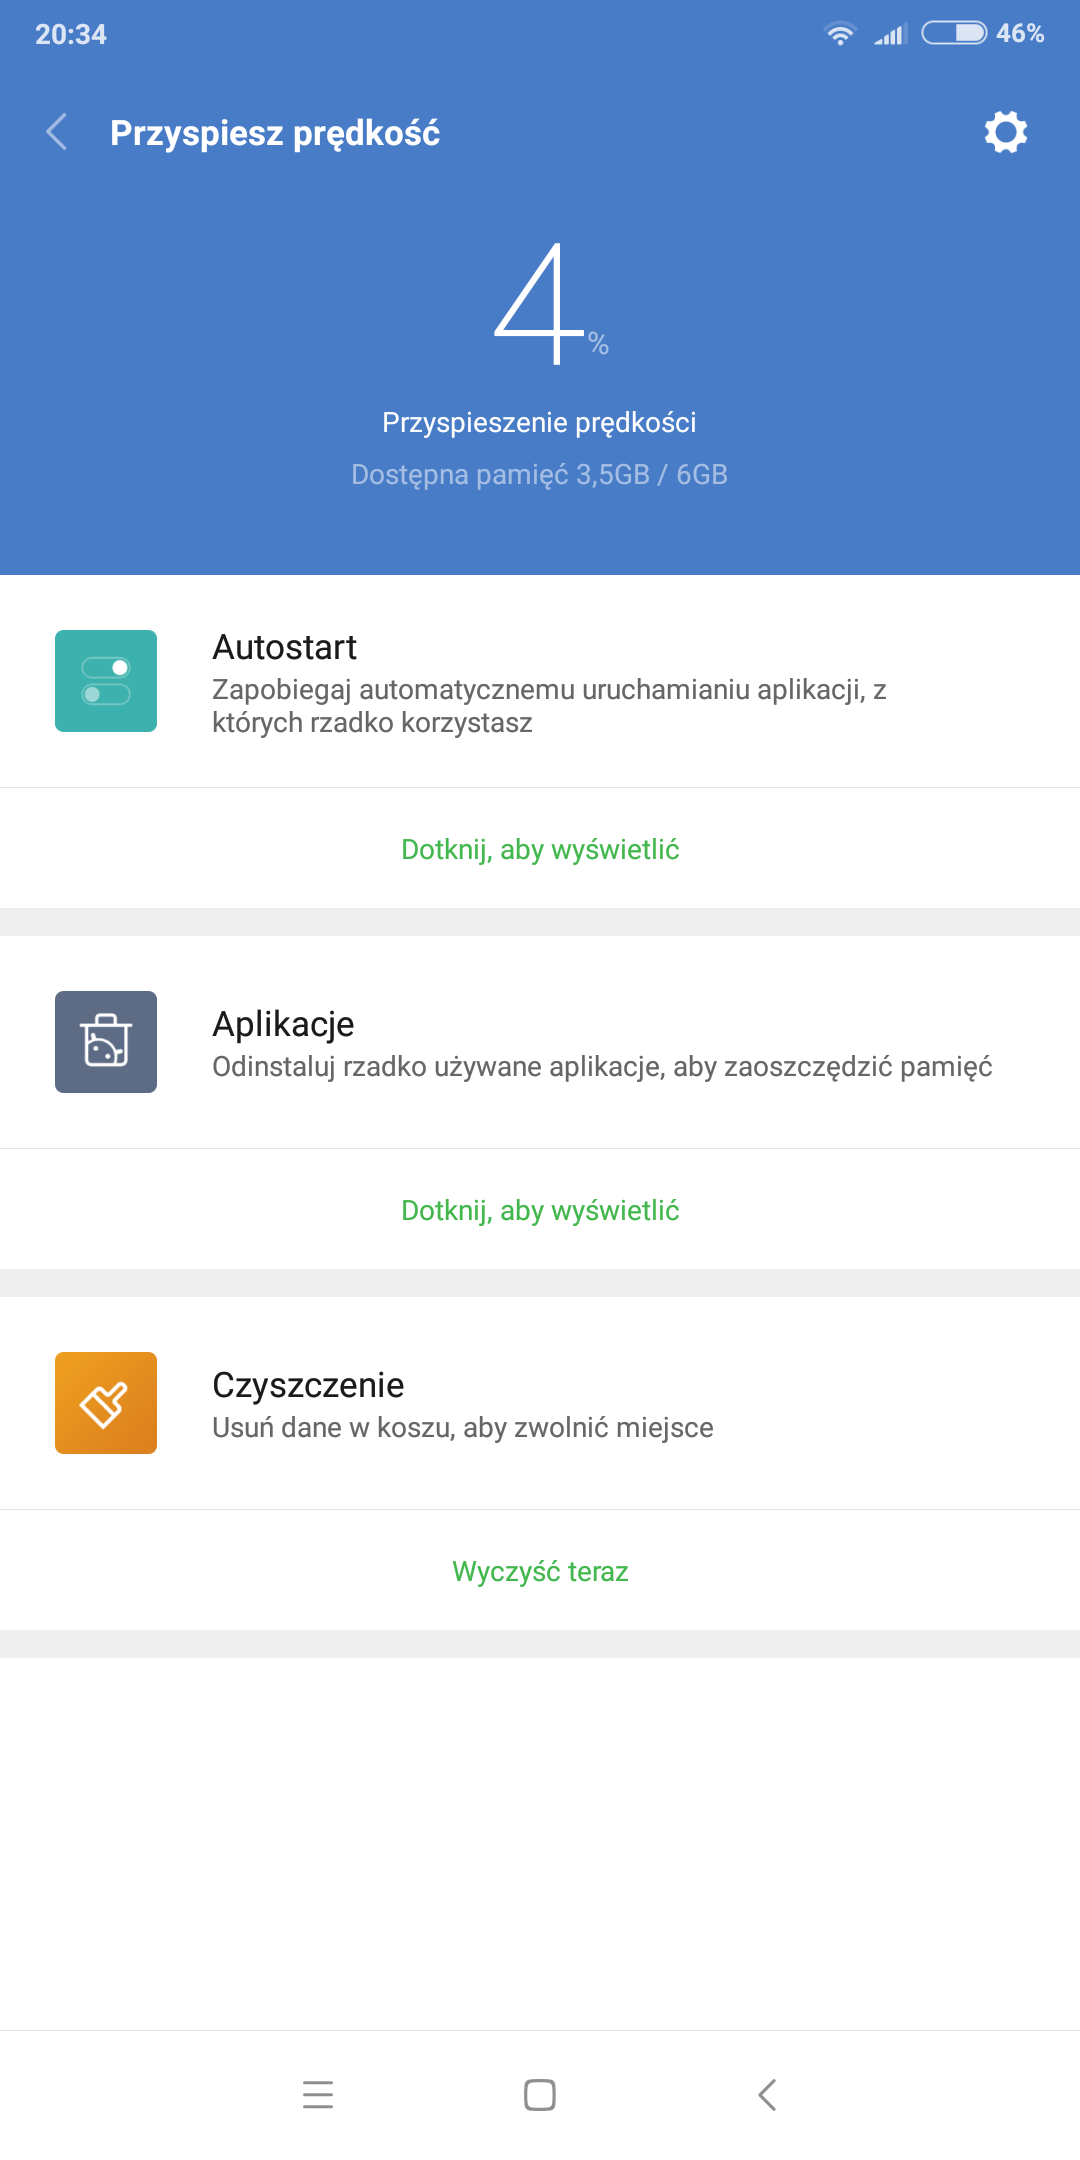The height and width of the screenshot is (2160, 1080).
Task: Tap the "Przyspiesz prędkość" page title
Action: coord(275,133)
